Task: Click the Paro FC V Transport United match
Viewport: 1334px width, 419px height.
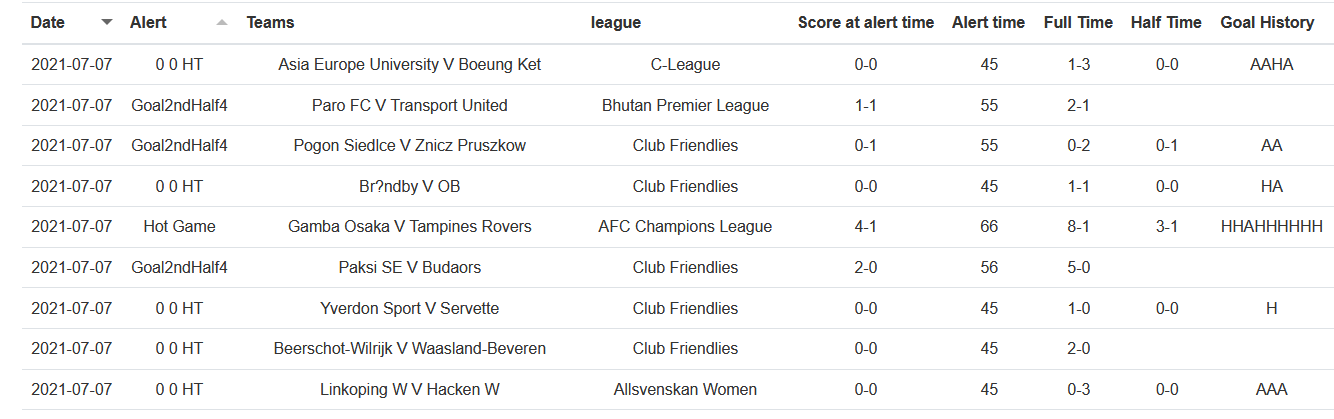Action: tap(410, 106)
